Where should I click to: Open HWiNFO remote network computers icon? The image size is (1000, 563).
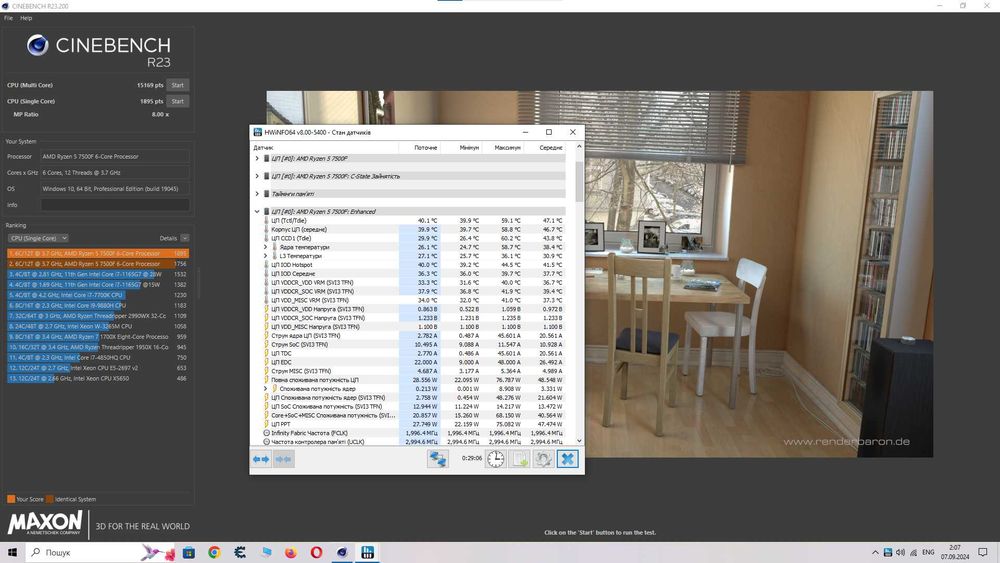click(x=438, y=459)
